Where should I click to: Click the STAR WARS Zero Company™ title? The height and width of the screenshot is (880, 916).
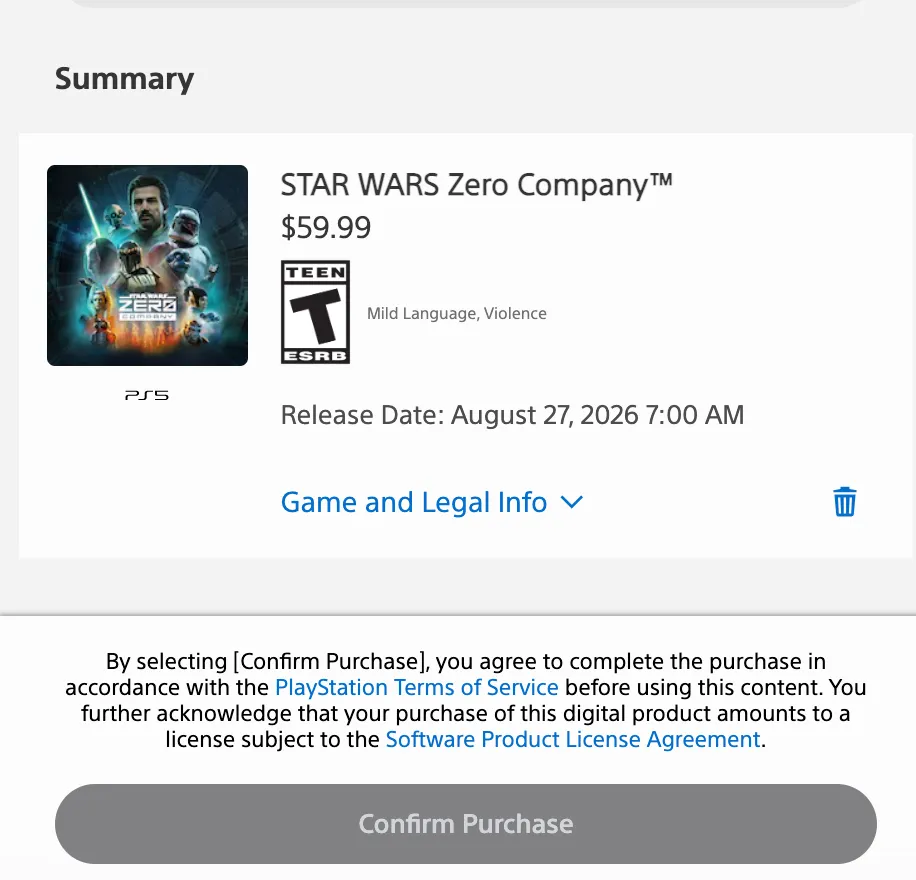pyautogui.click(x=476, y=185)
